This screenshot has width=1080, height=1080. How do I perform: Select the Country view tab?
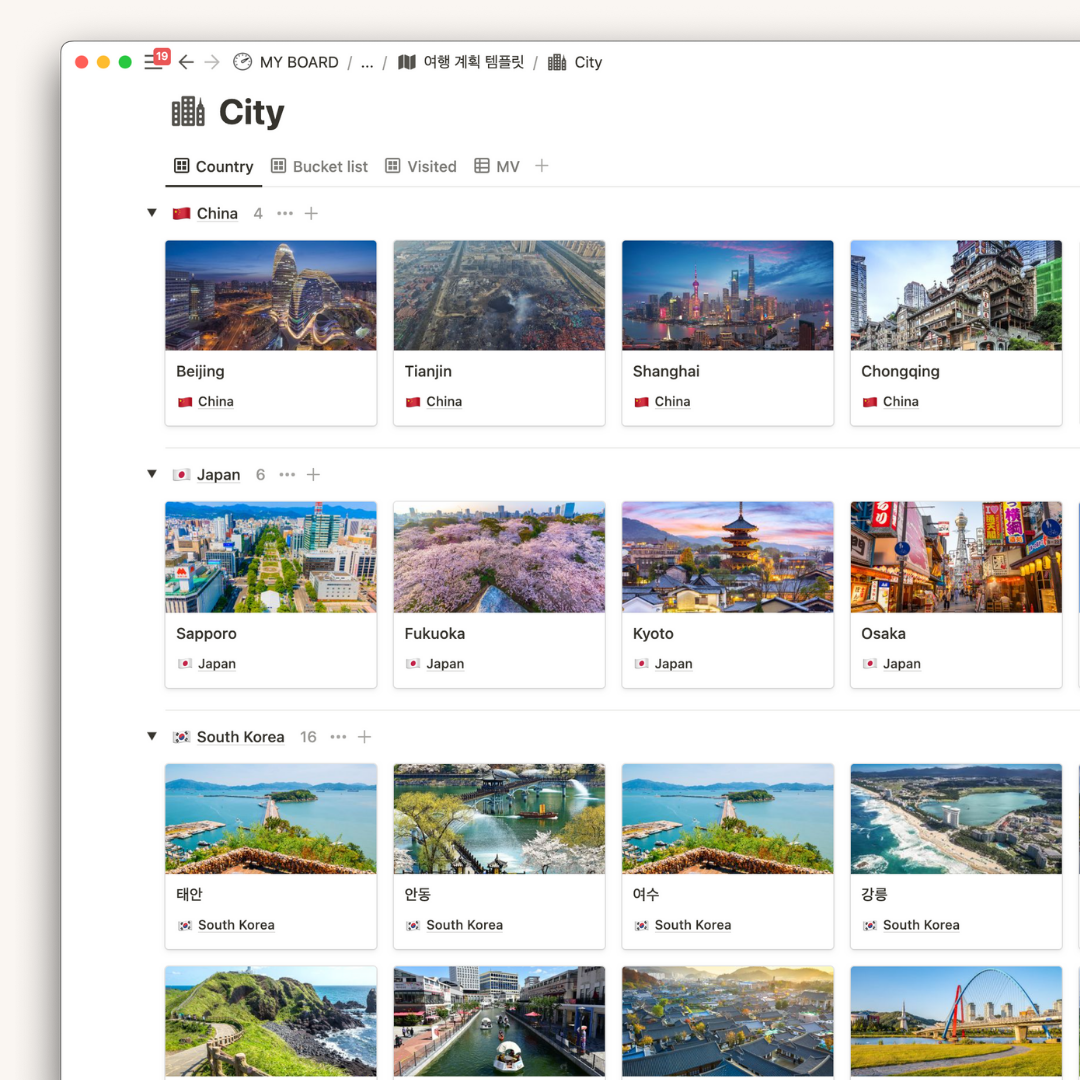[x=214, y=167]
